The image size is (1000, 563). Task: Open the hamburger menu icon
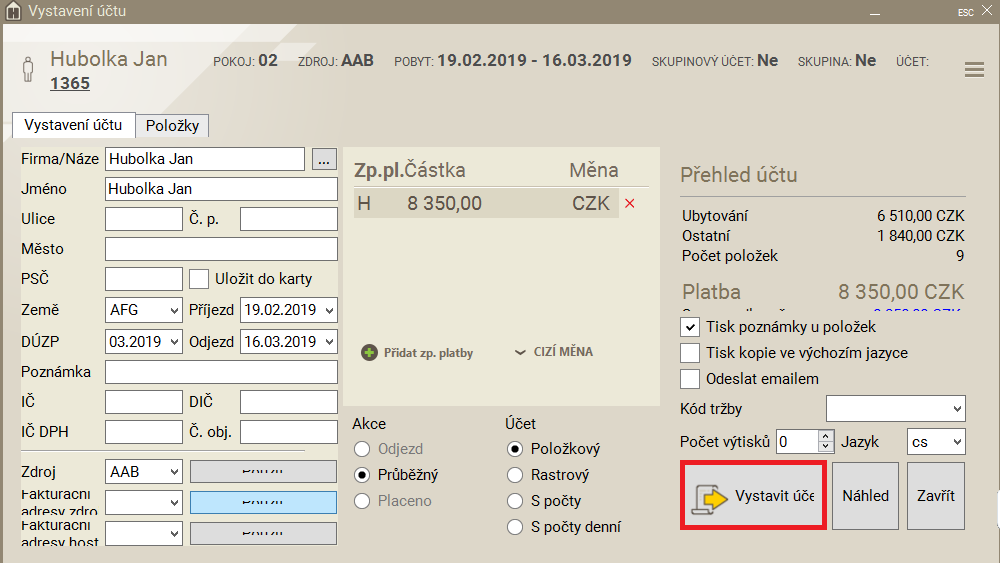pyautogui.click(x=974, y=69)
